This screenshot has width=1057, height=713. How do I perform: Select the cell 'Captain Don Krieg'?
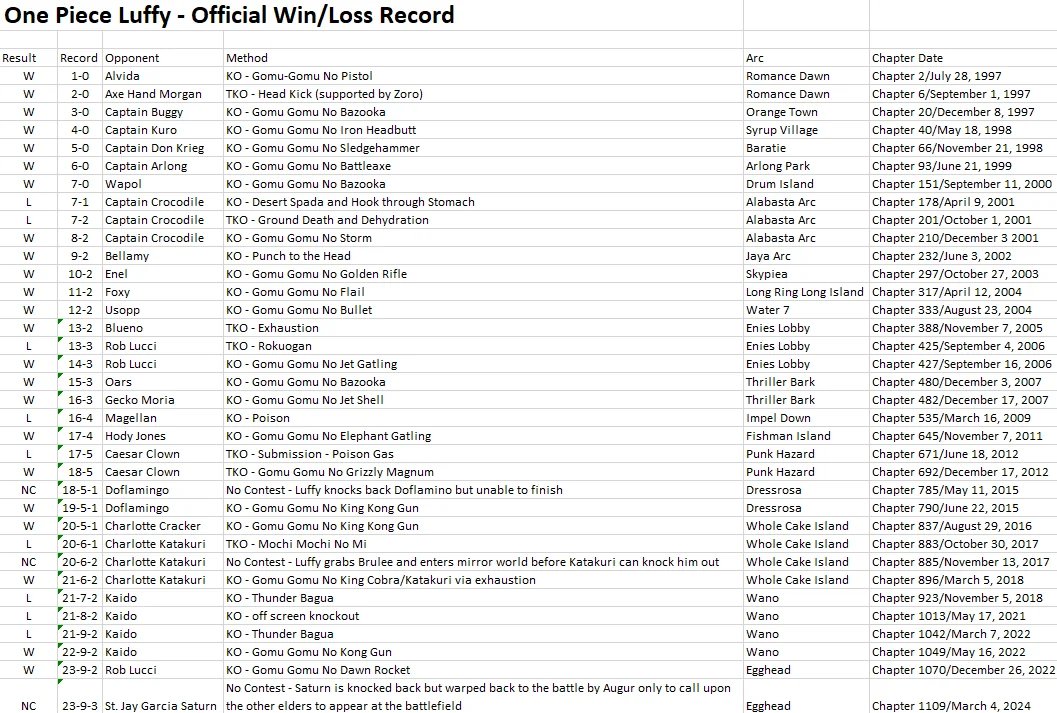[x=163, y=148]
